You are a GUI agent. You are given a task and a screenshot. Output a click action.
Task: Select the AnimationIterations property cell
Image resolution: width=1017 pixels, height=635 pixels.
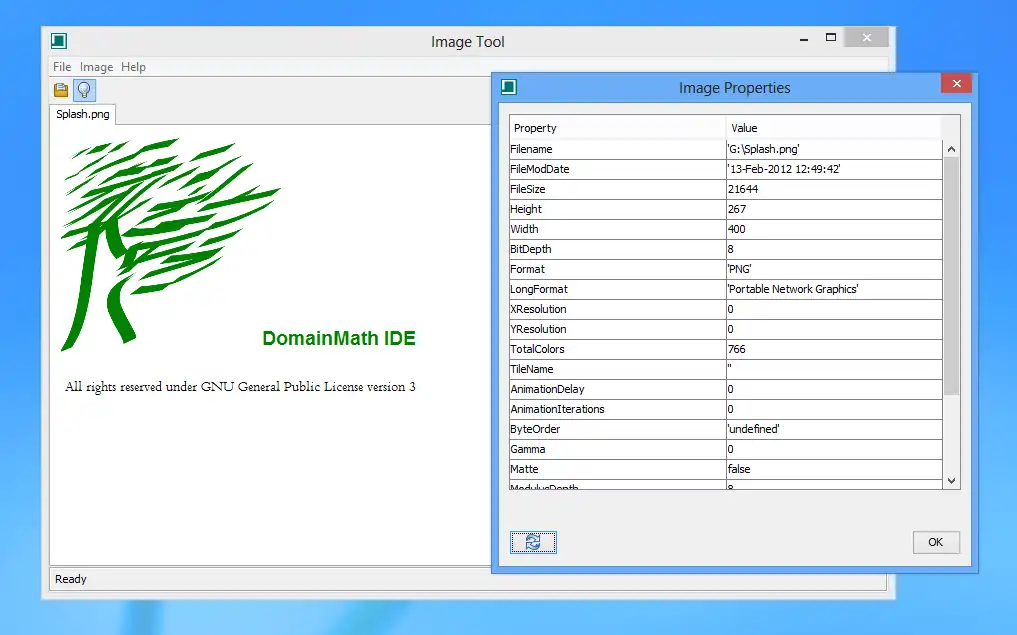coord(617,409)
